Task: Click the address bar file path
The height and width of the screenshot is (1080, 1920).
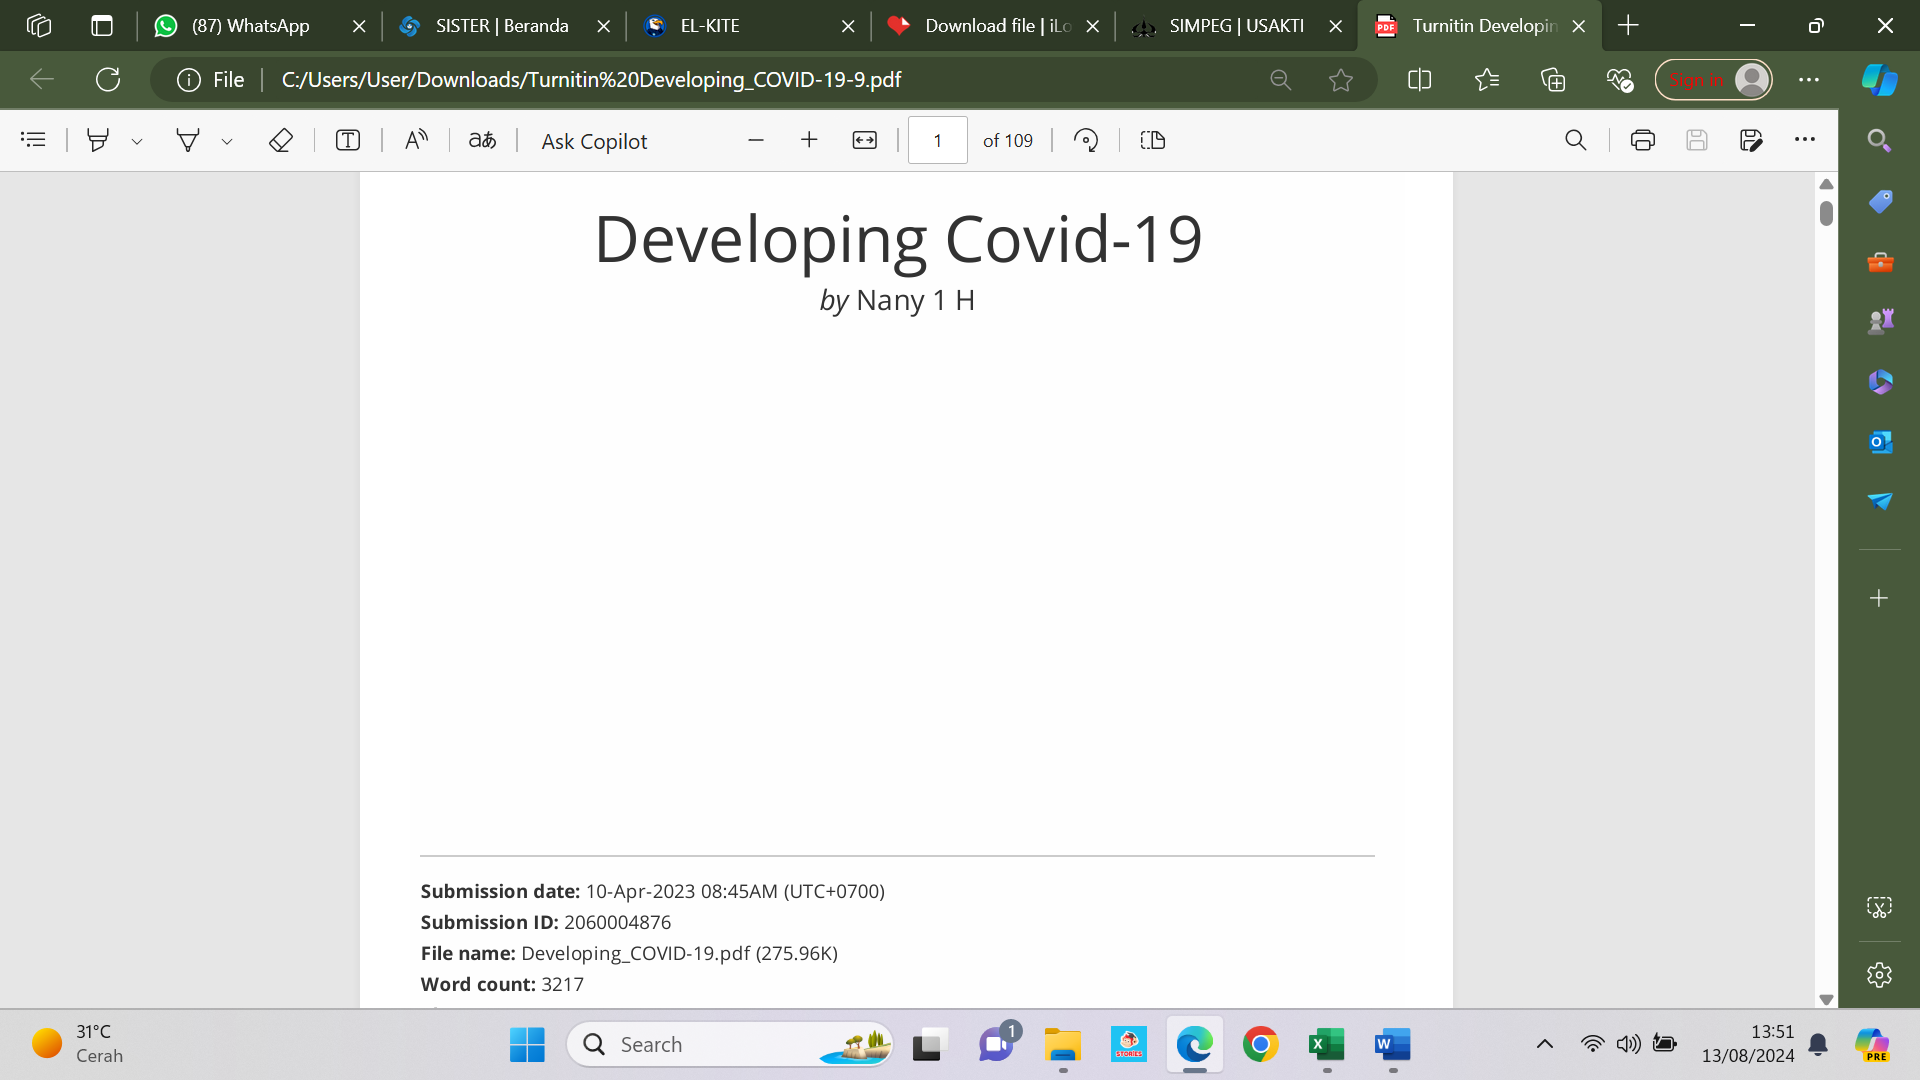Action: [x=591, y=80]
